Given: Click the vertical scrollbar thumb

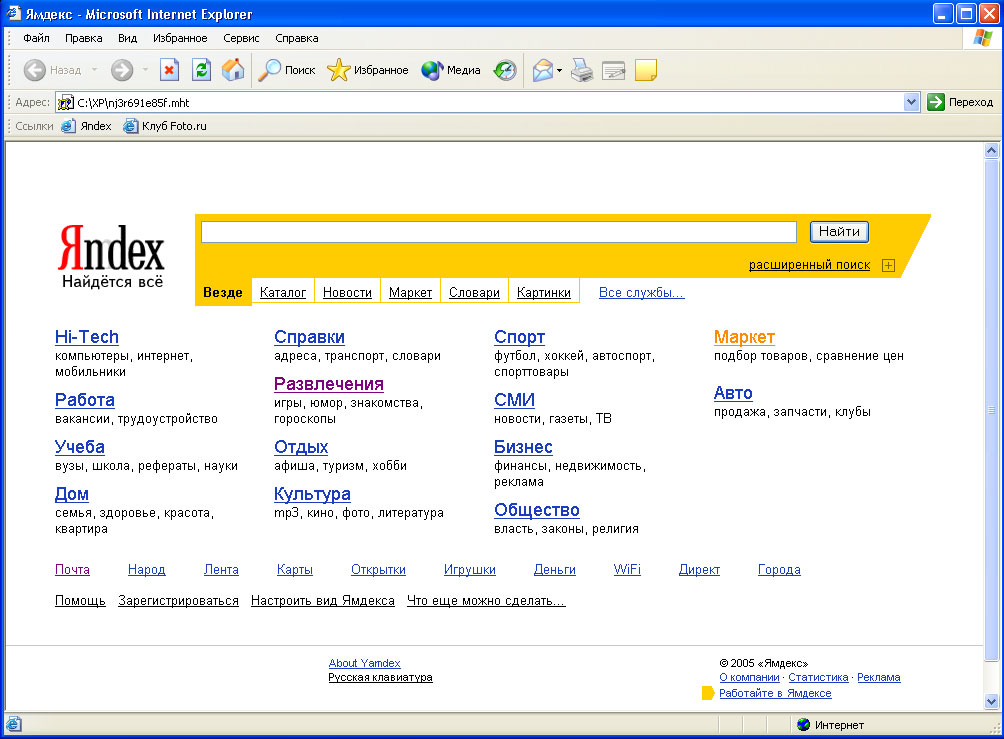Looking at the screenshot, I should point(991,410).
